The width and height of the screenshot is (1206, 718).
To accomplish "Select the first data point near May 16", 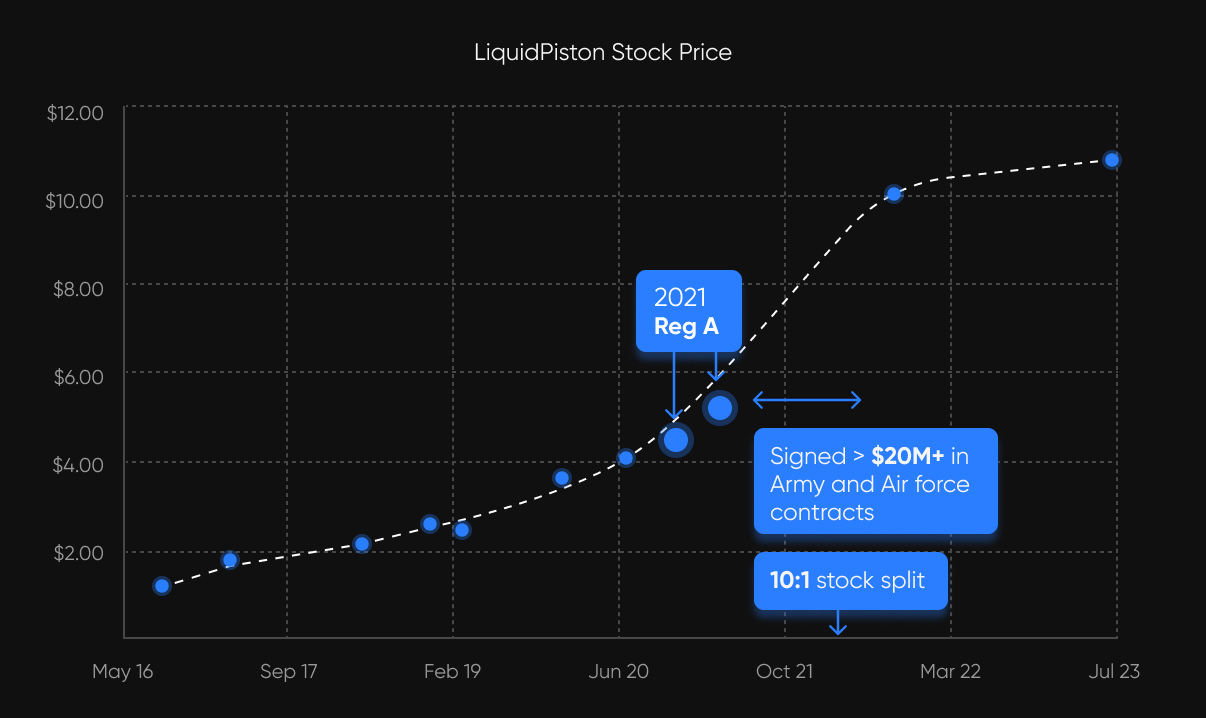I will pos(162,586).
